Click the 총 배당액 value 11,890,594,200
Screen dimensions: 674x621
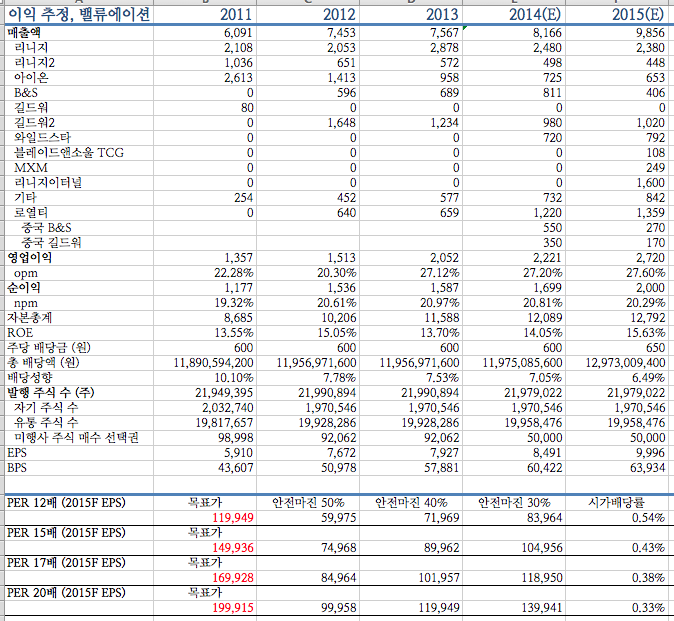point(214,363)
